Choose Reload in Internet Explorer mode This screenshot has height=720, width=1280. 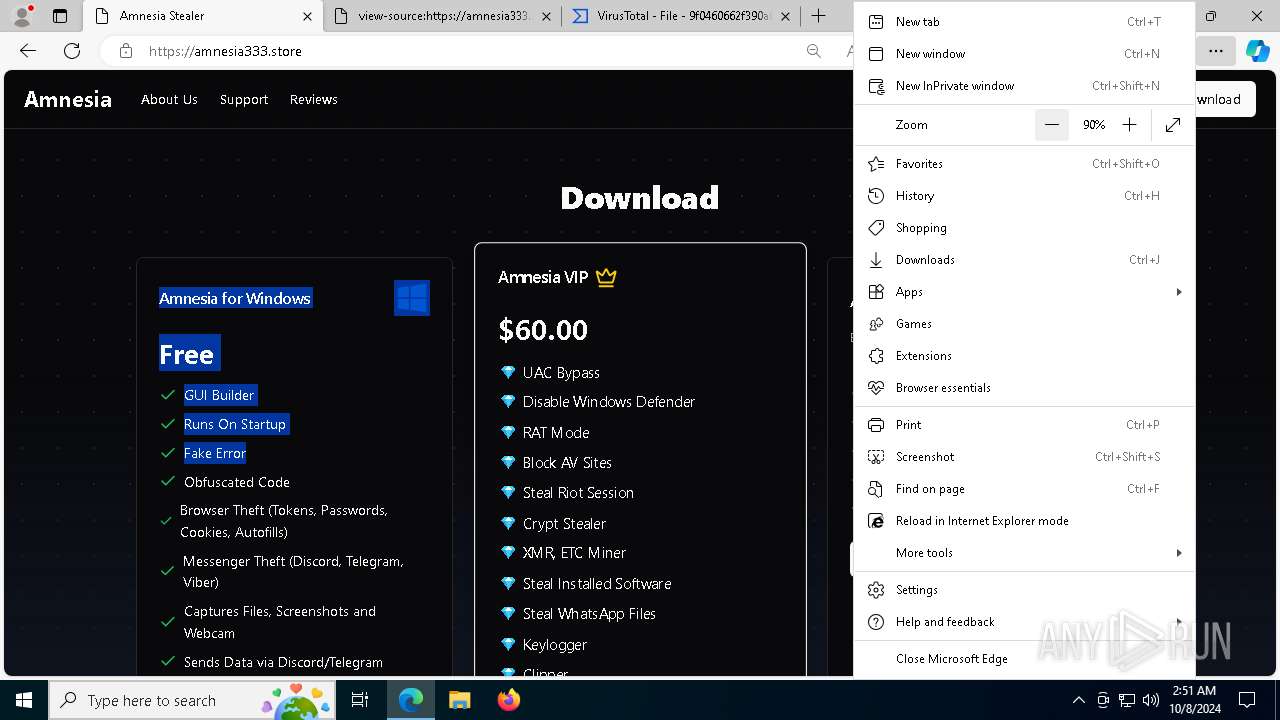coord(1024,521)
